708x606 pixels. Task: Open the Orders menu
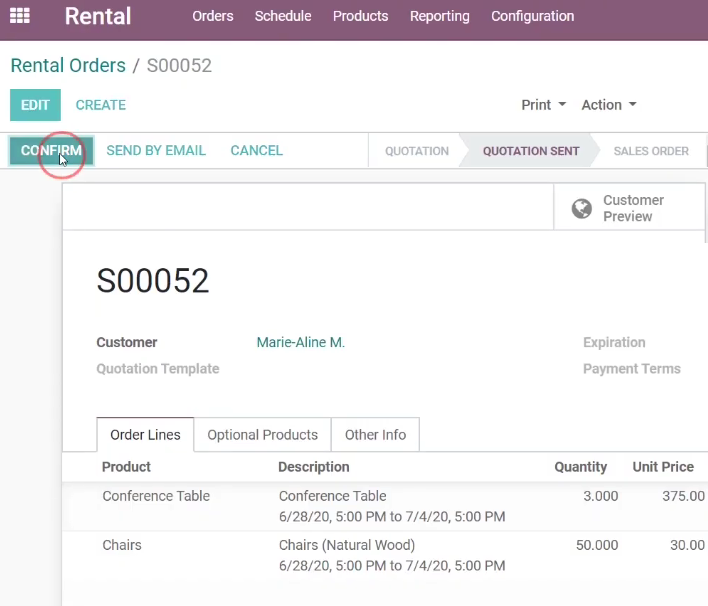pos(213,16)
